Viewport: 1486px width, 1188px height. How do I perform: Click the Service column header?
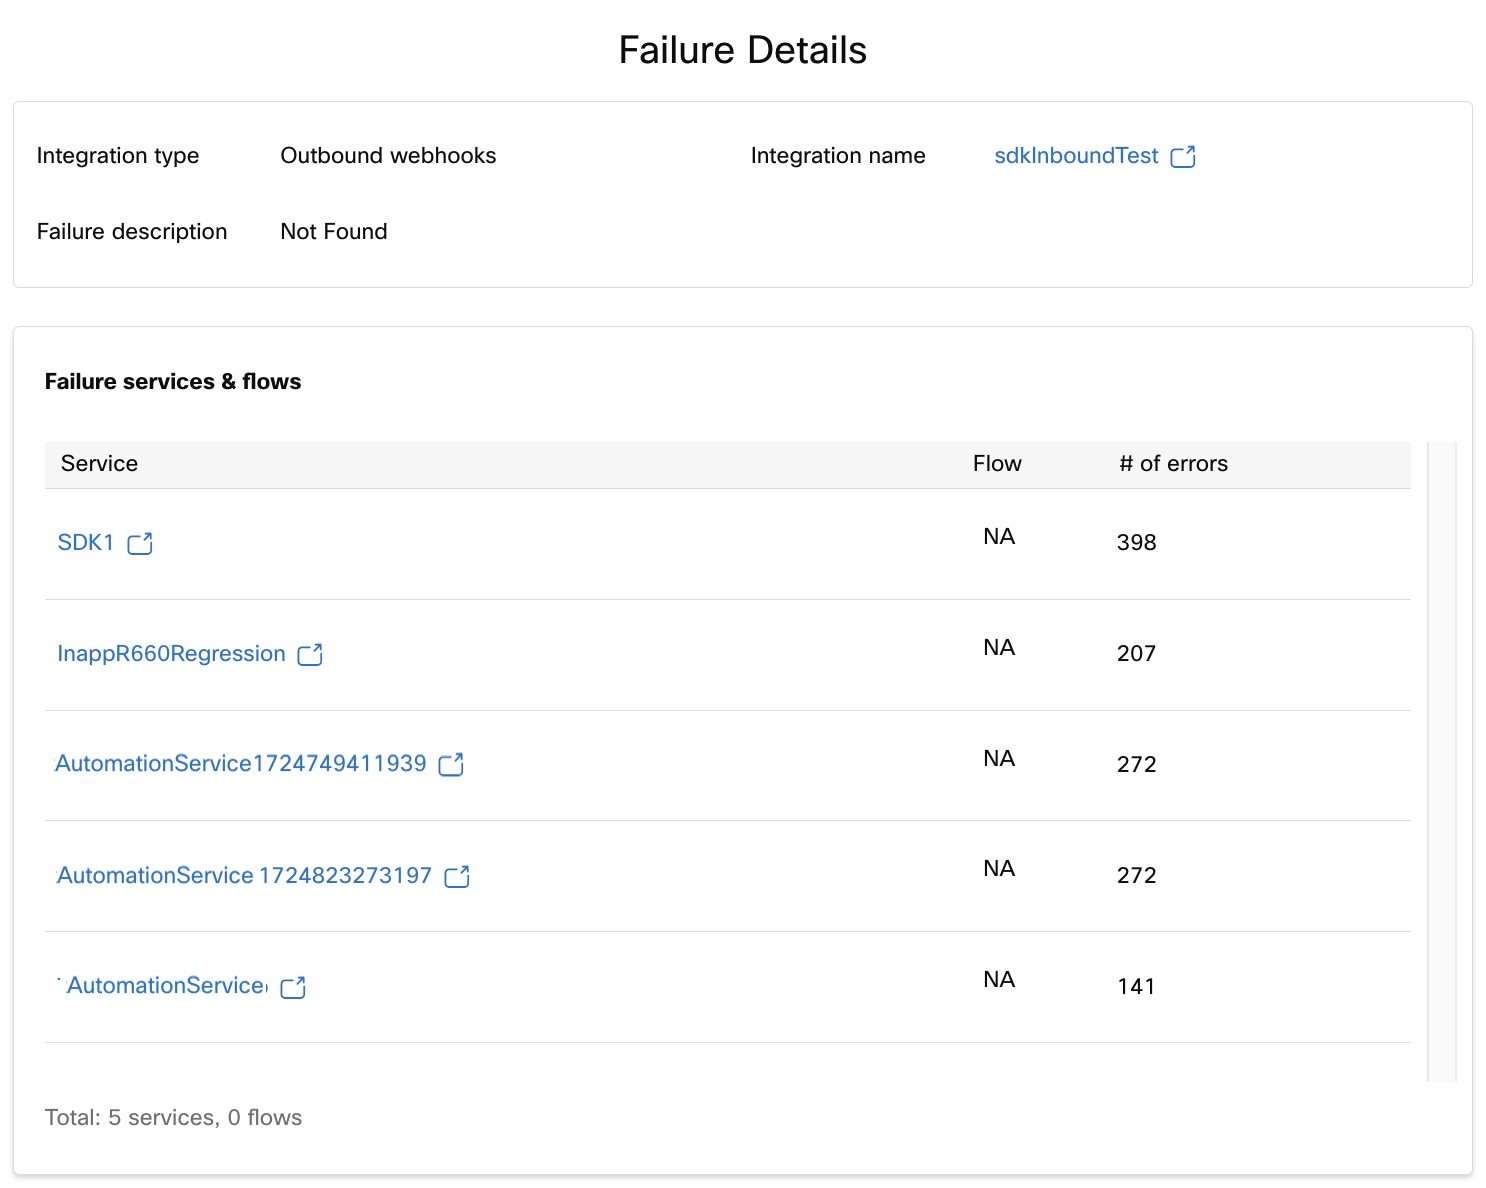click(x=99, y=463)
